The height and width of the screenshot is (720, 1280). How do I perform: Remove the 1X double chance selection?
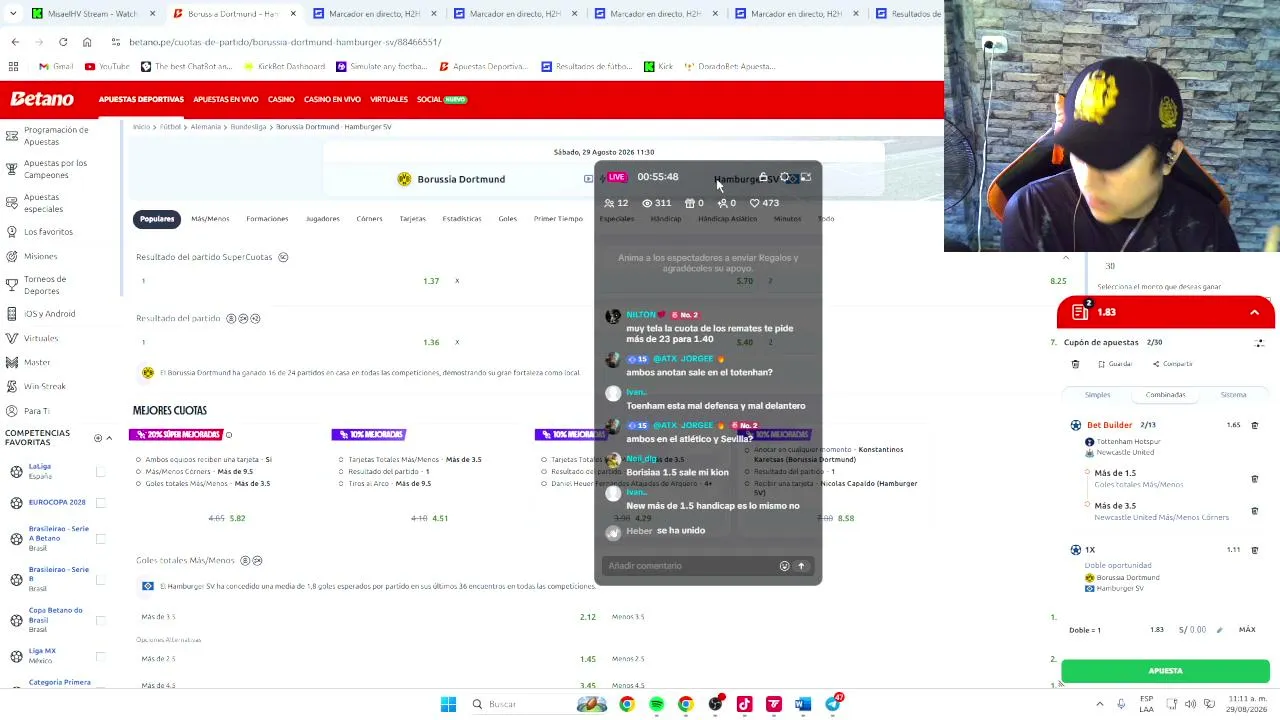(x=1254, y=550)
